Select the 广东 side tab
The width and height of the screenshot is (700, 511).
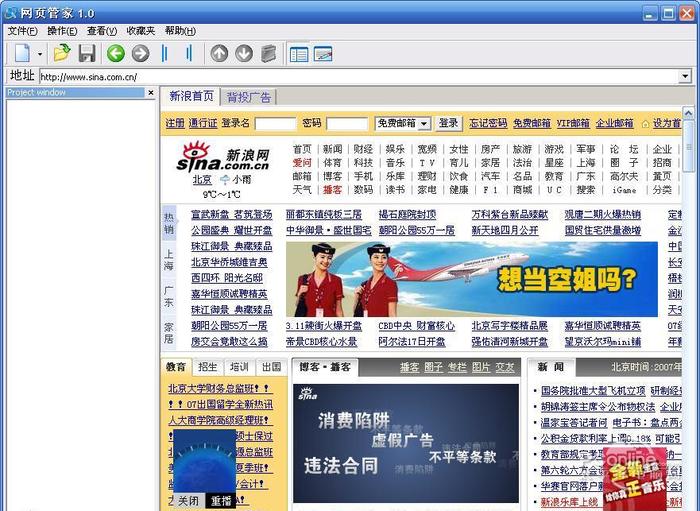pos(169,296)
